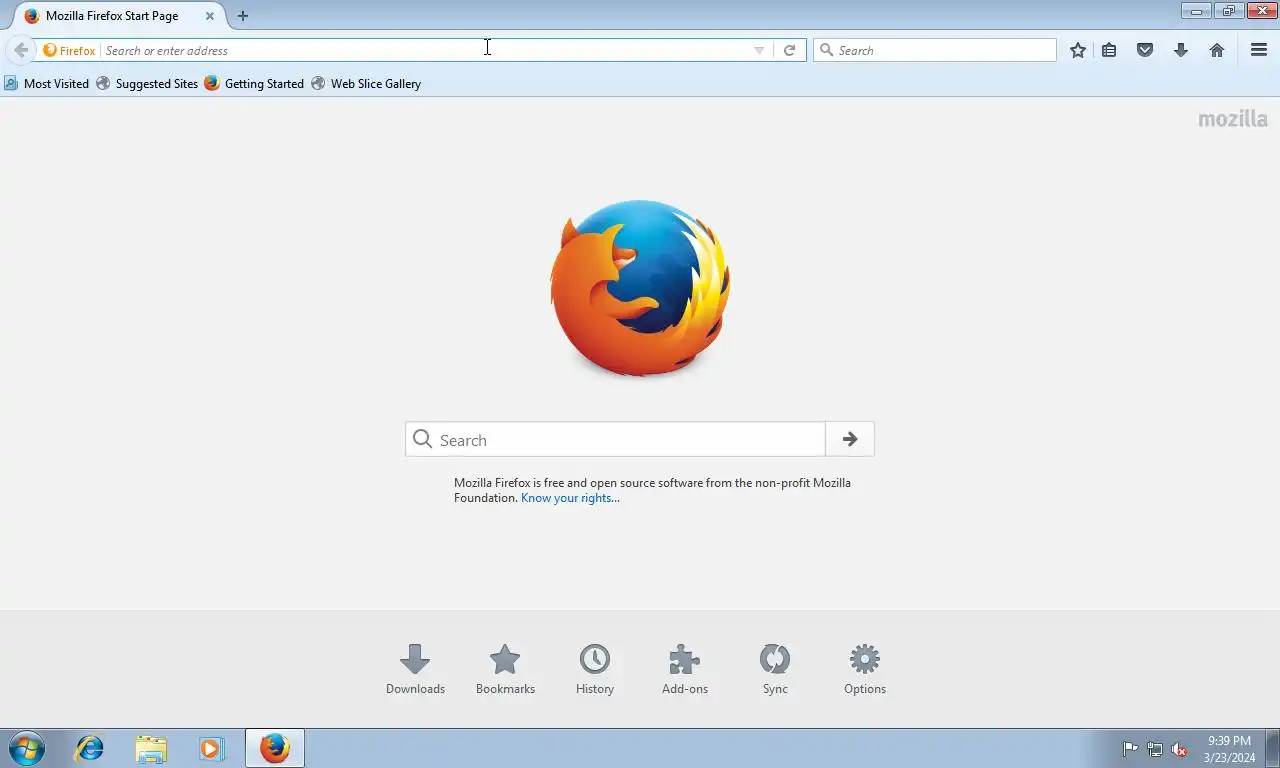Open the Action Center flag icon
Screen dimensions: 1280x768
1130,749
